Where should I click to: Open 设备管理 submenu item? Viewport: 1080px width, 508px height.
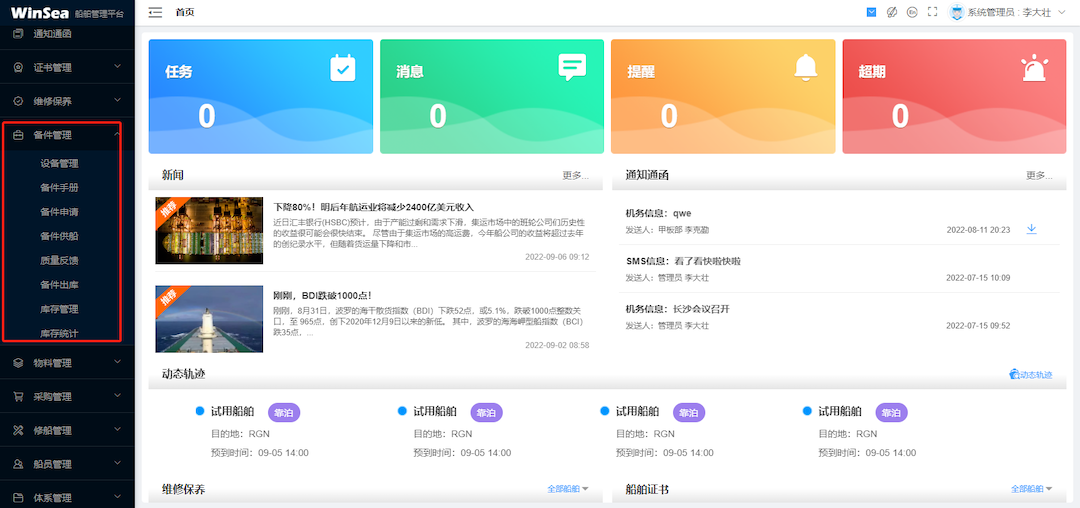pos(59,164)
